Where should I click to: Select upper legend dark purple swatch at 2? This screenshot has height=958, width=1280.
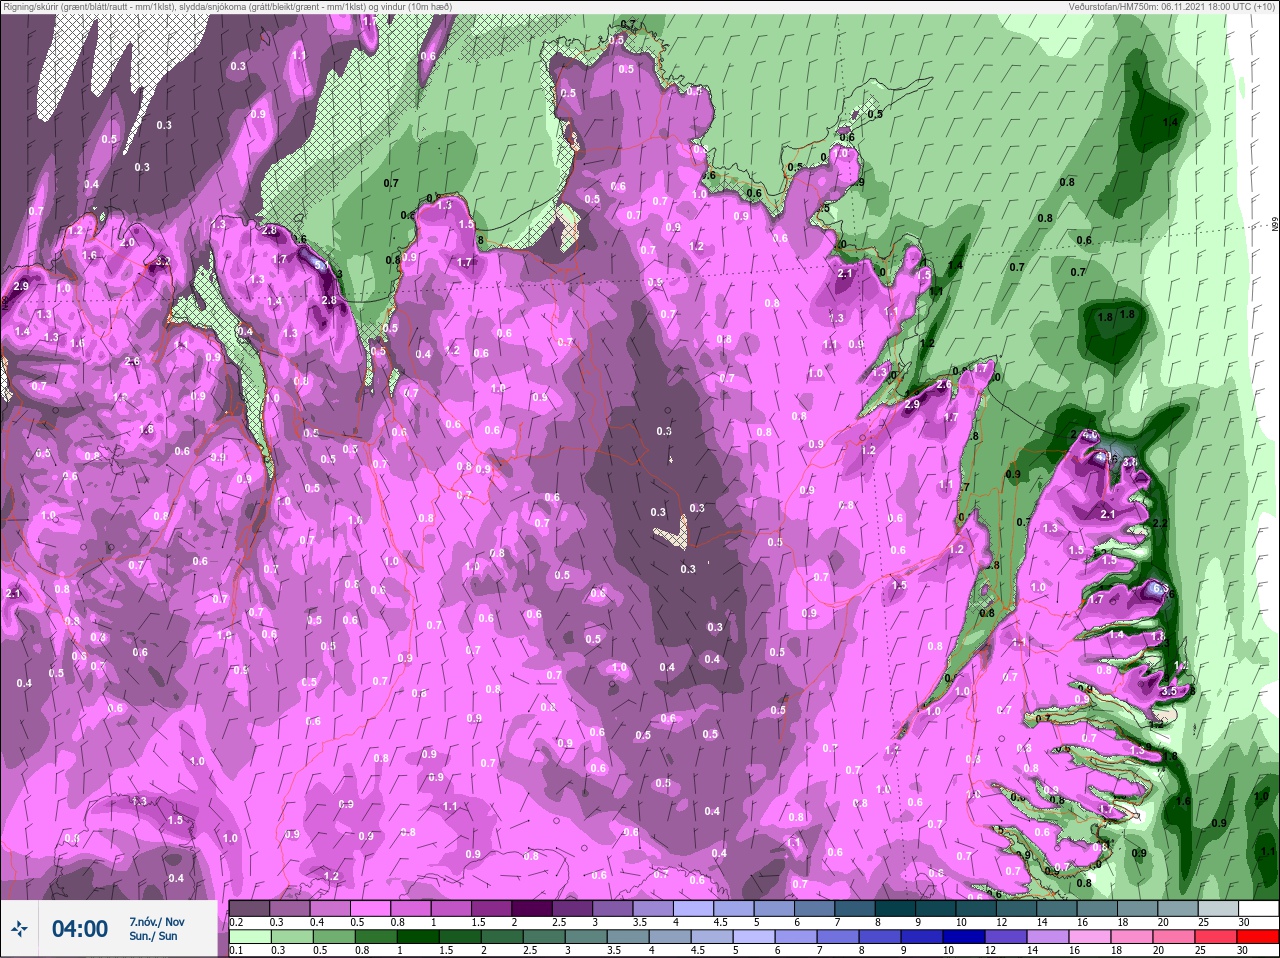532,908
